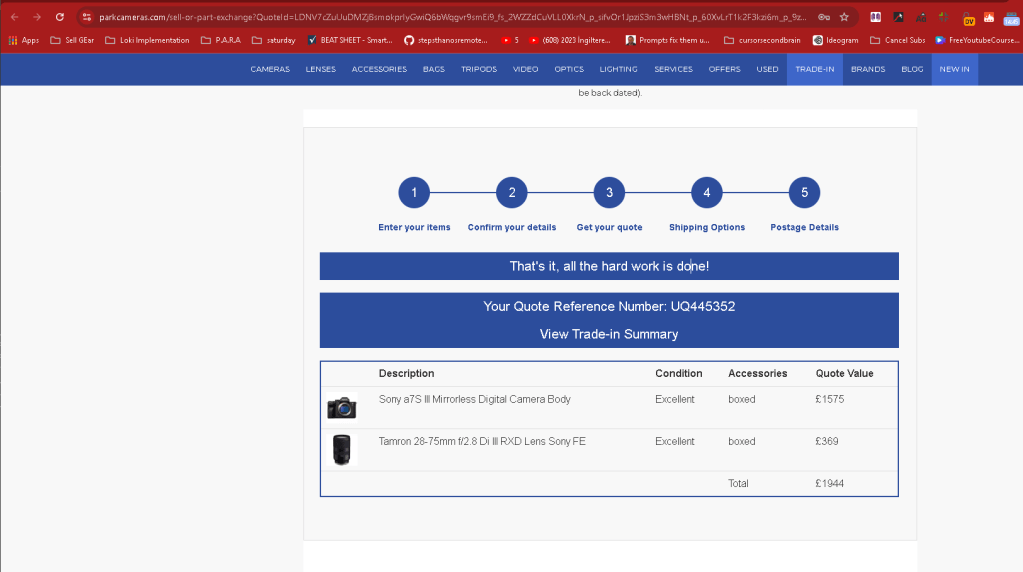Click Sony a7S III Mirrorless Digital Camera Body
Image resolution: width=1023 pixels, height=572 pixels.
474,399
